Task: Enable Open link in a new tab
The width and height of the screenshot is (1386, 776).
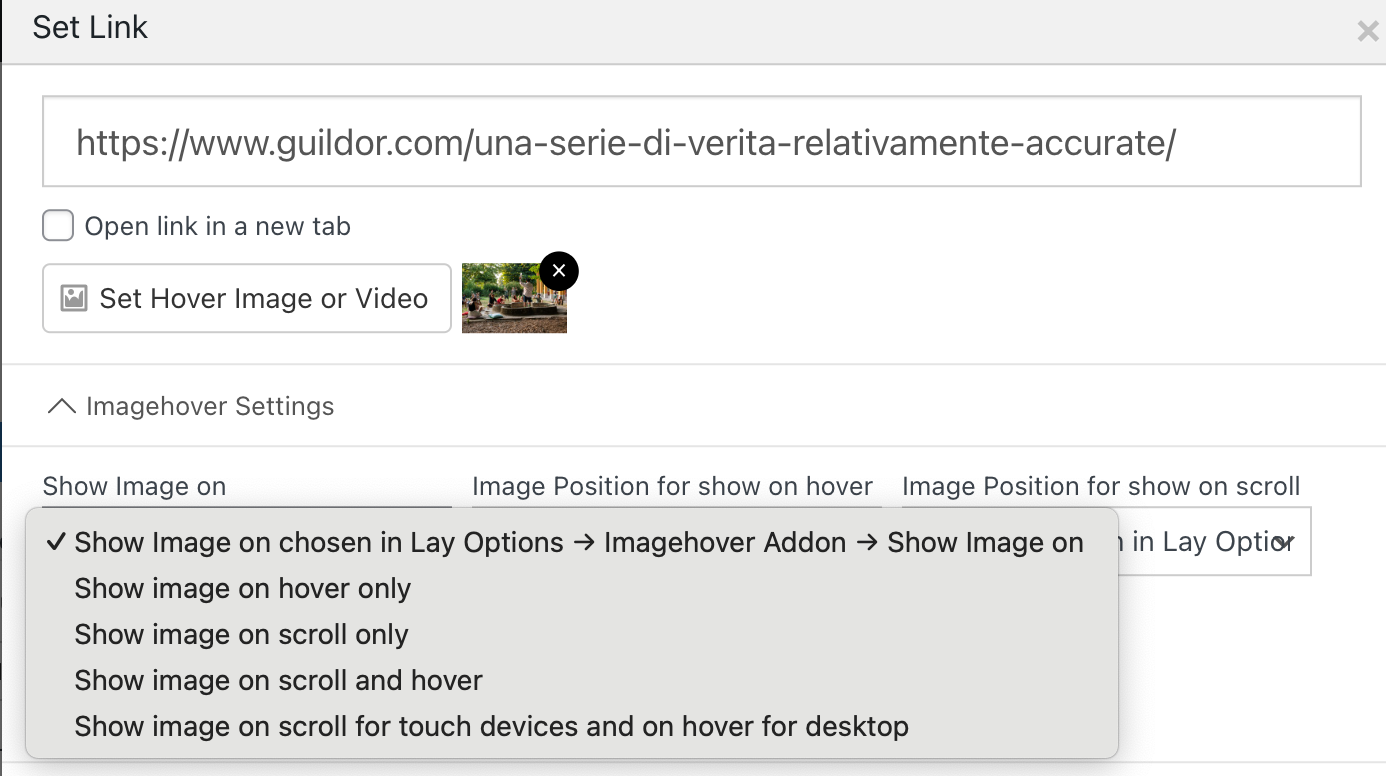Action: (57, 225)
